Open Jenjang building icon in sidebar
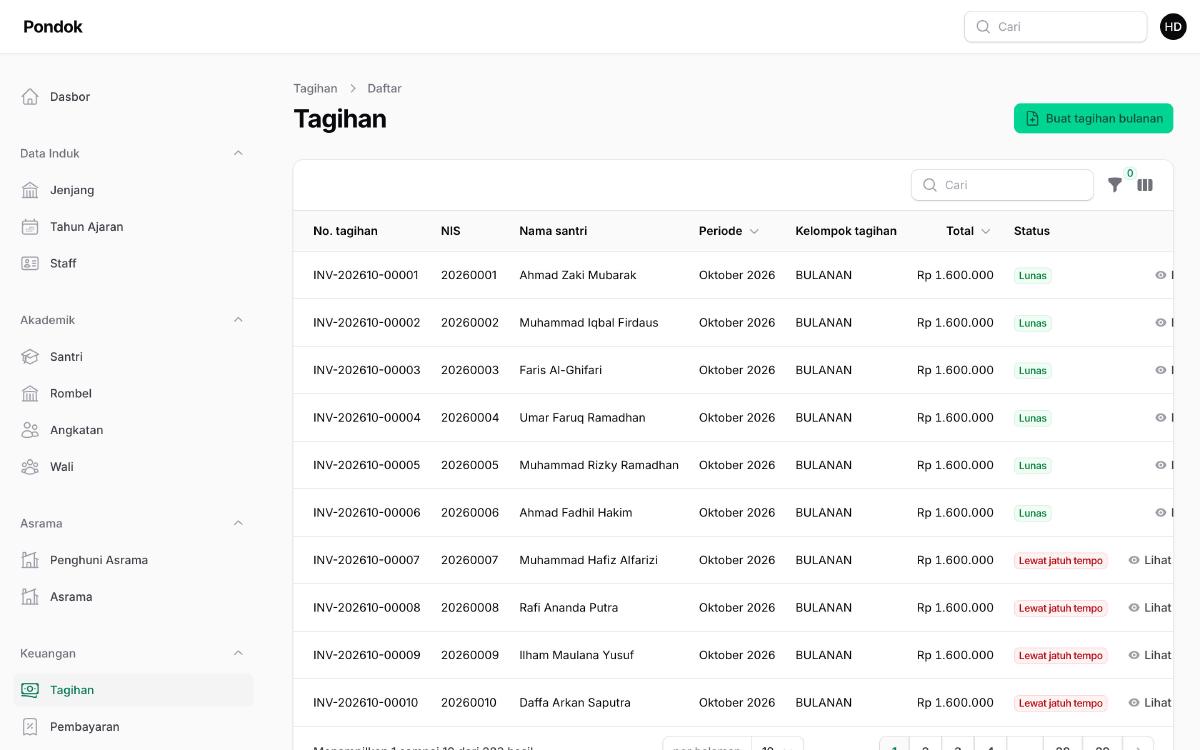This screenshot has width=1200, height=750. point(30,190)
